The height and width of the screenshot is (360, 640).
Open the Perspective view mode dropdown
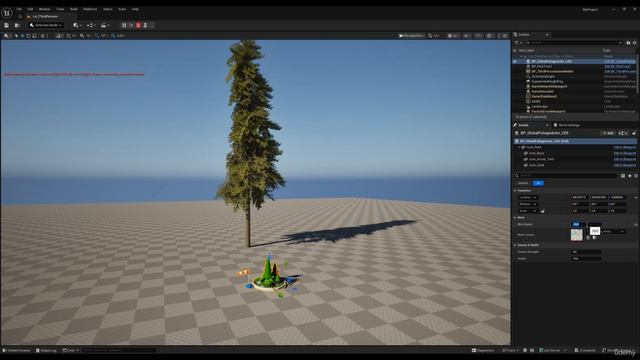pos(411,36)
